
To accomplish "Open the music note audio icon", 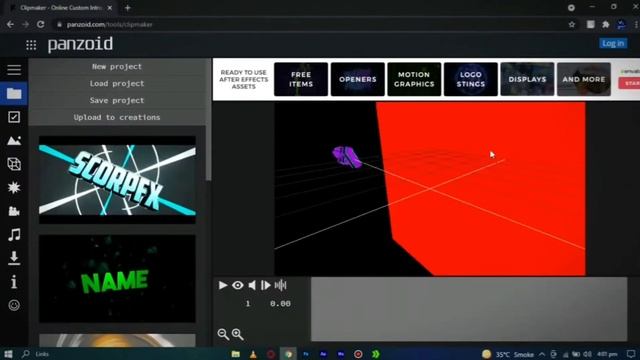I will point(14,235).
